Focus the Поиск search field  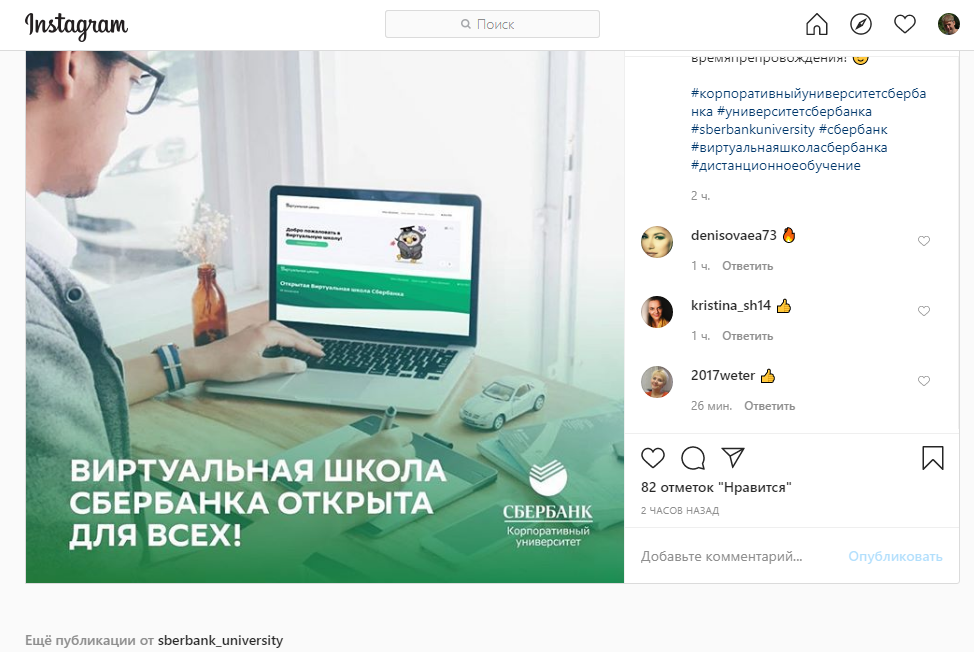(492, 24)
